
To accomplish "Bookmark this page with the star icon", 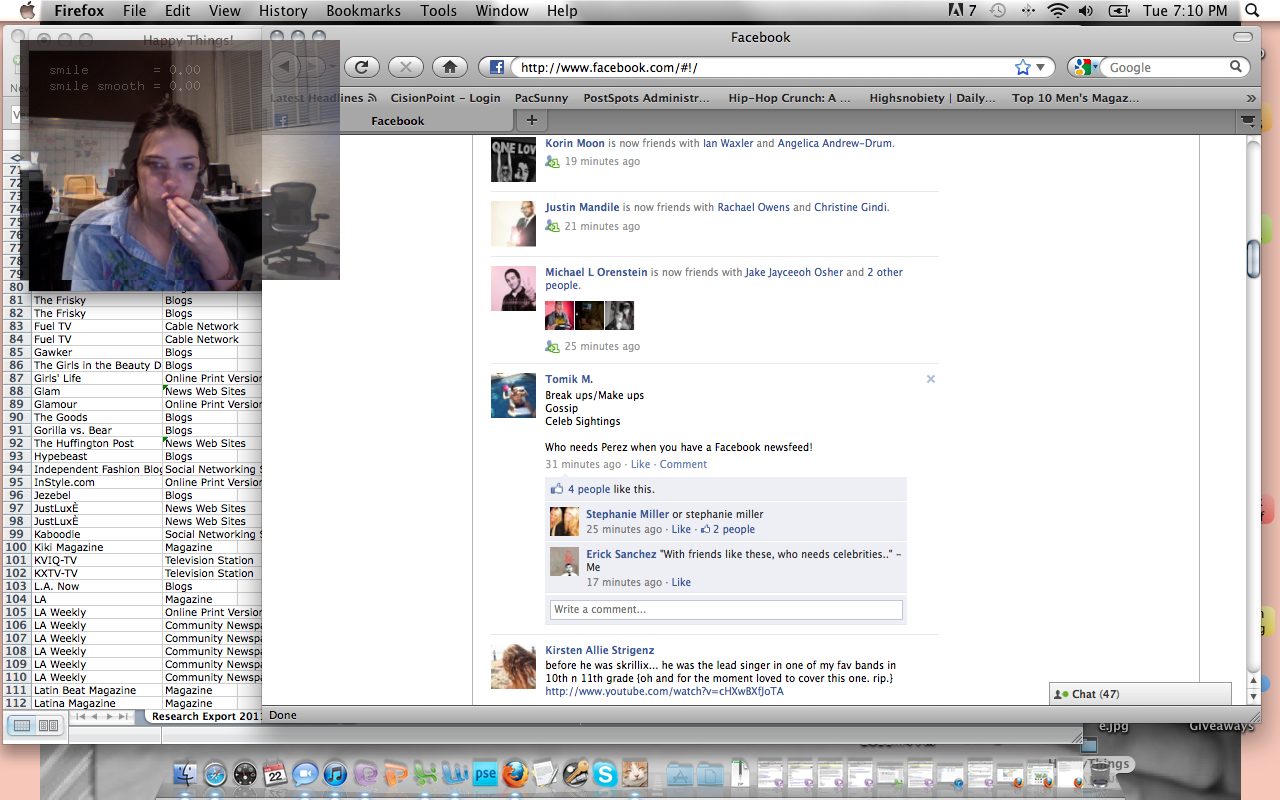I will [x=1022, y=67].
